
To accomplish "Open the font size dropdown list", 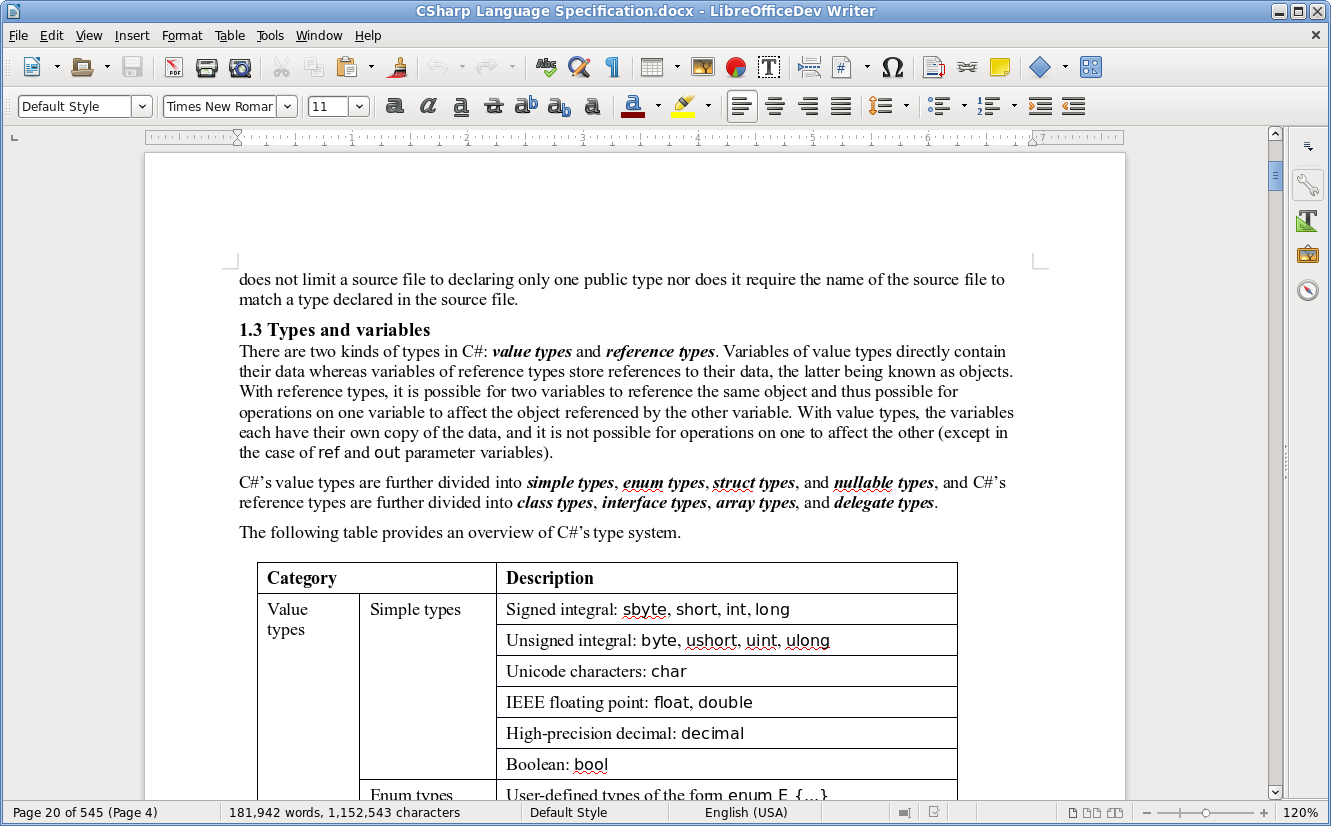I will [x=359, y=107].
